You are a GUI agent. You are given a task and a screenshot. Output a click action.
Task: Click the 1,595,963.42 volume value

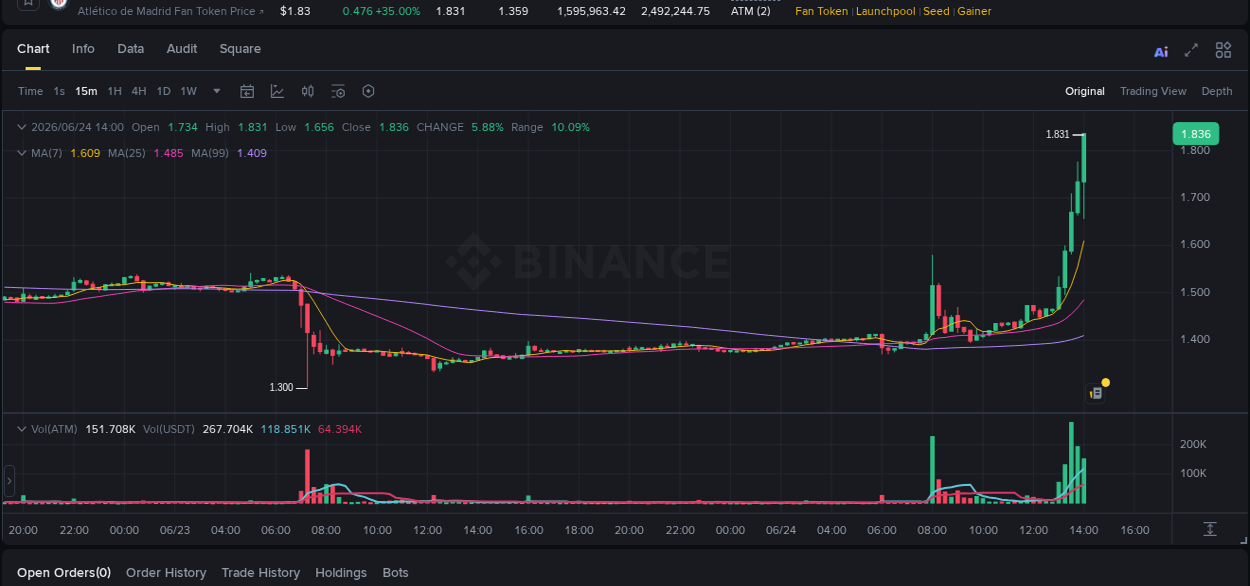[591, 11]
